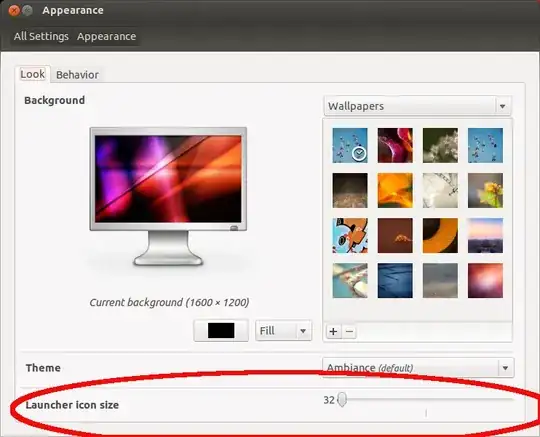This screenshot has height=437, width=540.
Task: Select the purple-red Ubuntu gradient wallpaper
Action: (x=485, y=281)
